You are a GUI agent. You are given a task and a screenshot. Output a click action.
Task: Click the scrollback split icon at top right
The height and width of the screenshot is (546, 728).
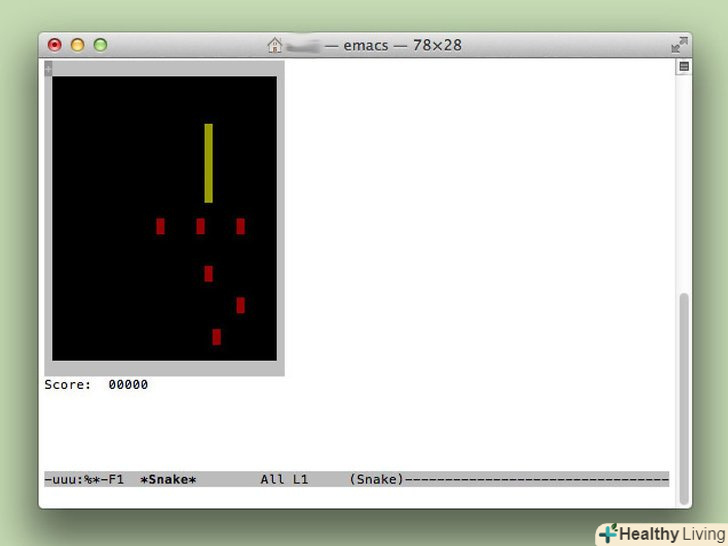click(x=683, y=67)
